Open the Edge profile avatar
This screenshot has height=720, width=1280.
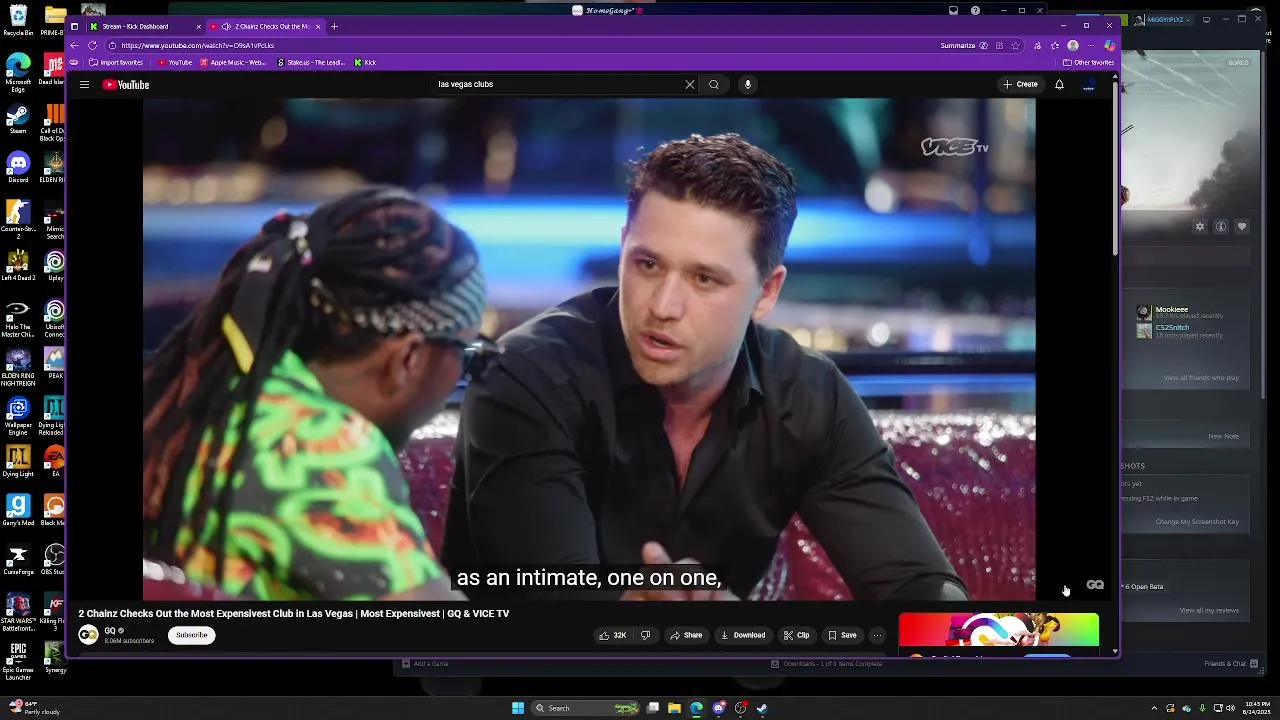tap(1073, 45)
